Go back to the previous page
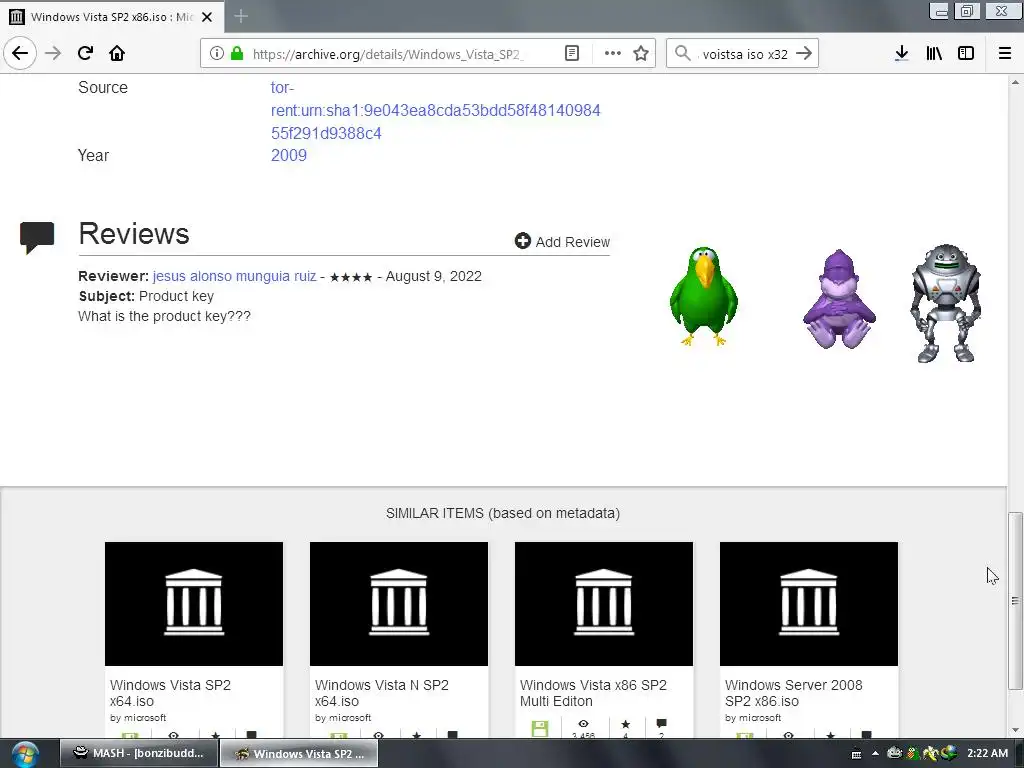 click(20, 53)
